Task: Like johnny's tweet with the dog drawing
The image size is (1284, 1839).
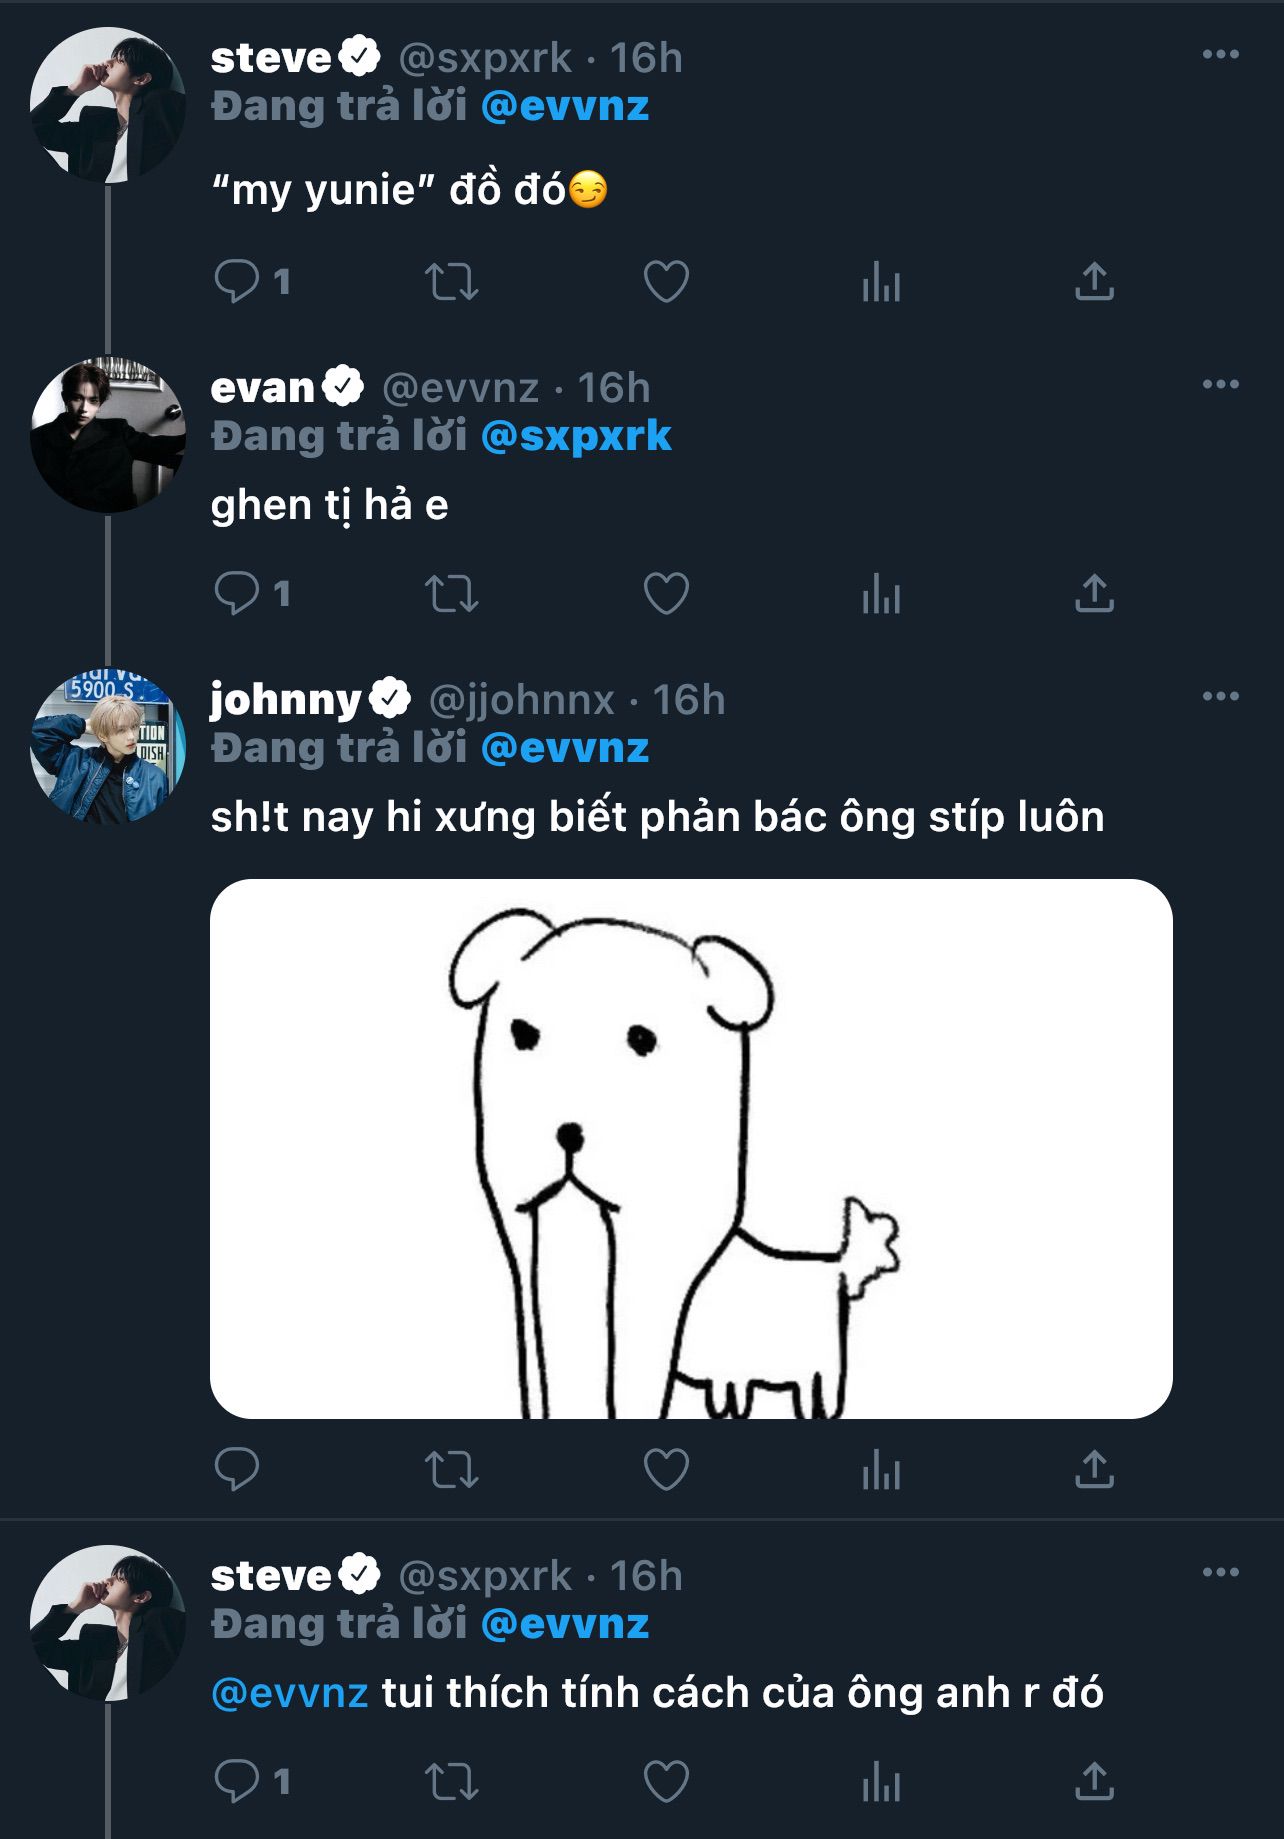Action: [666, 1469]
